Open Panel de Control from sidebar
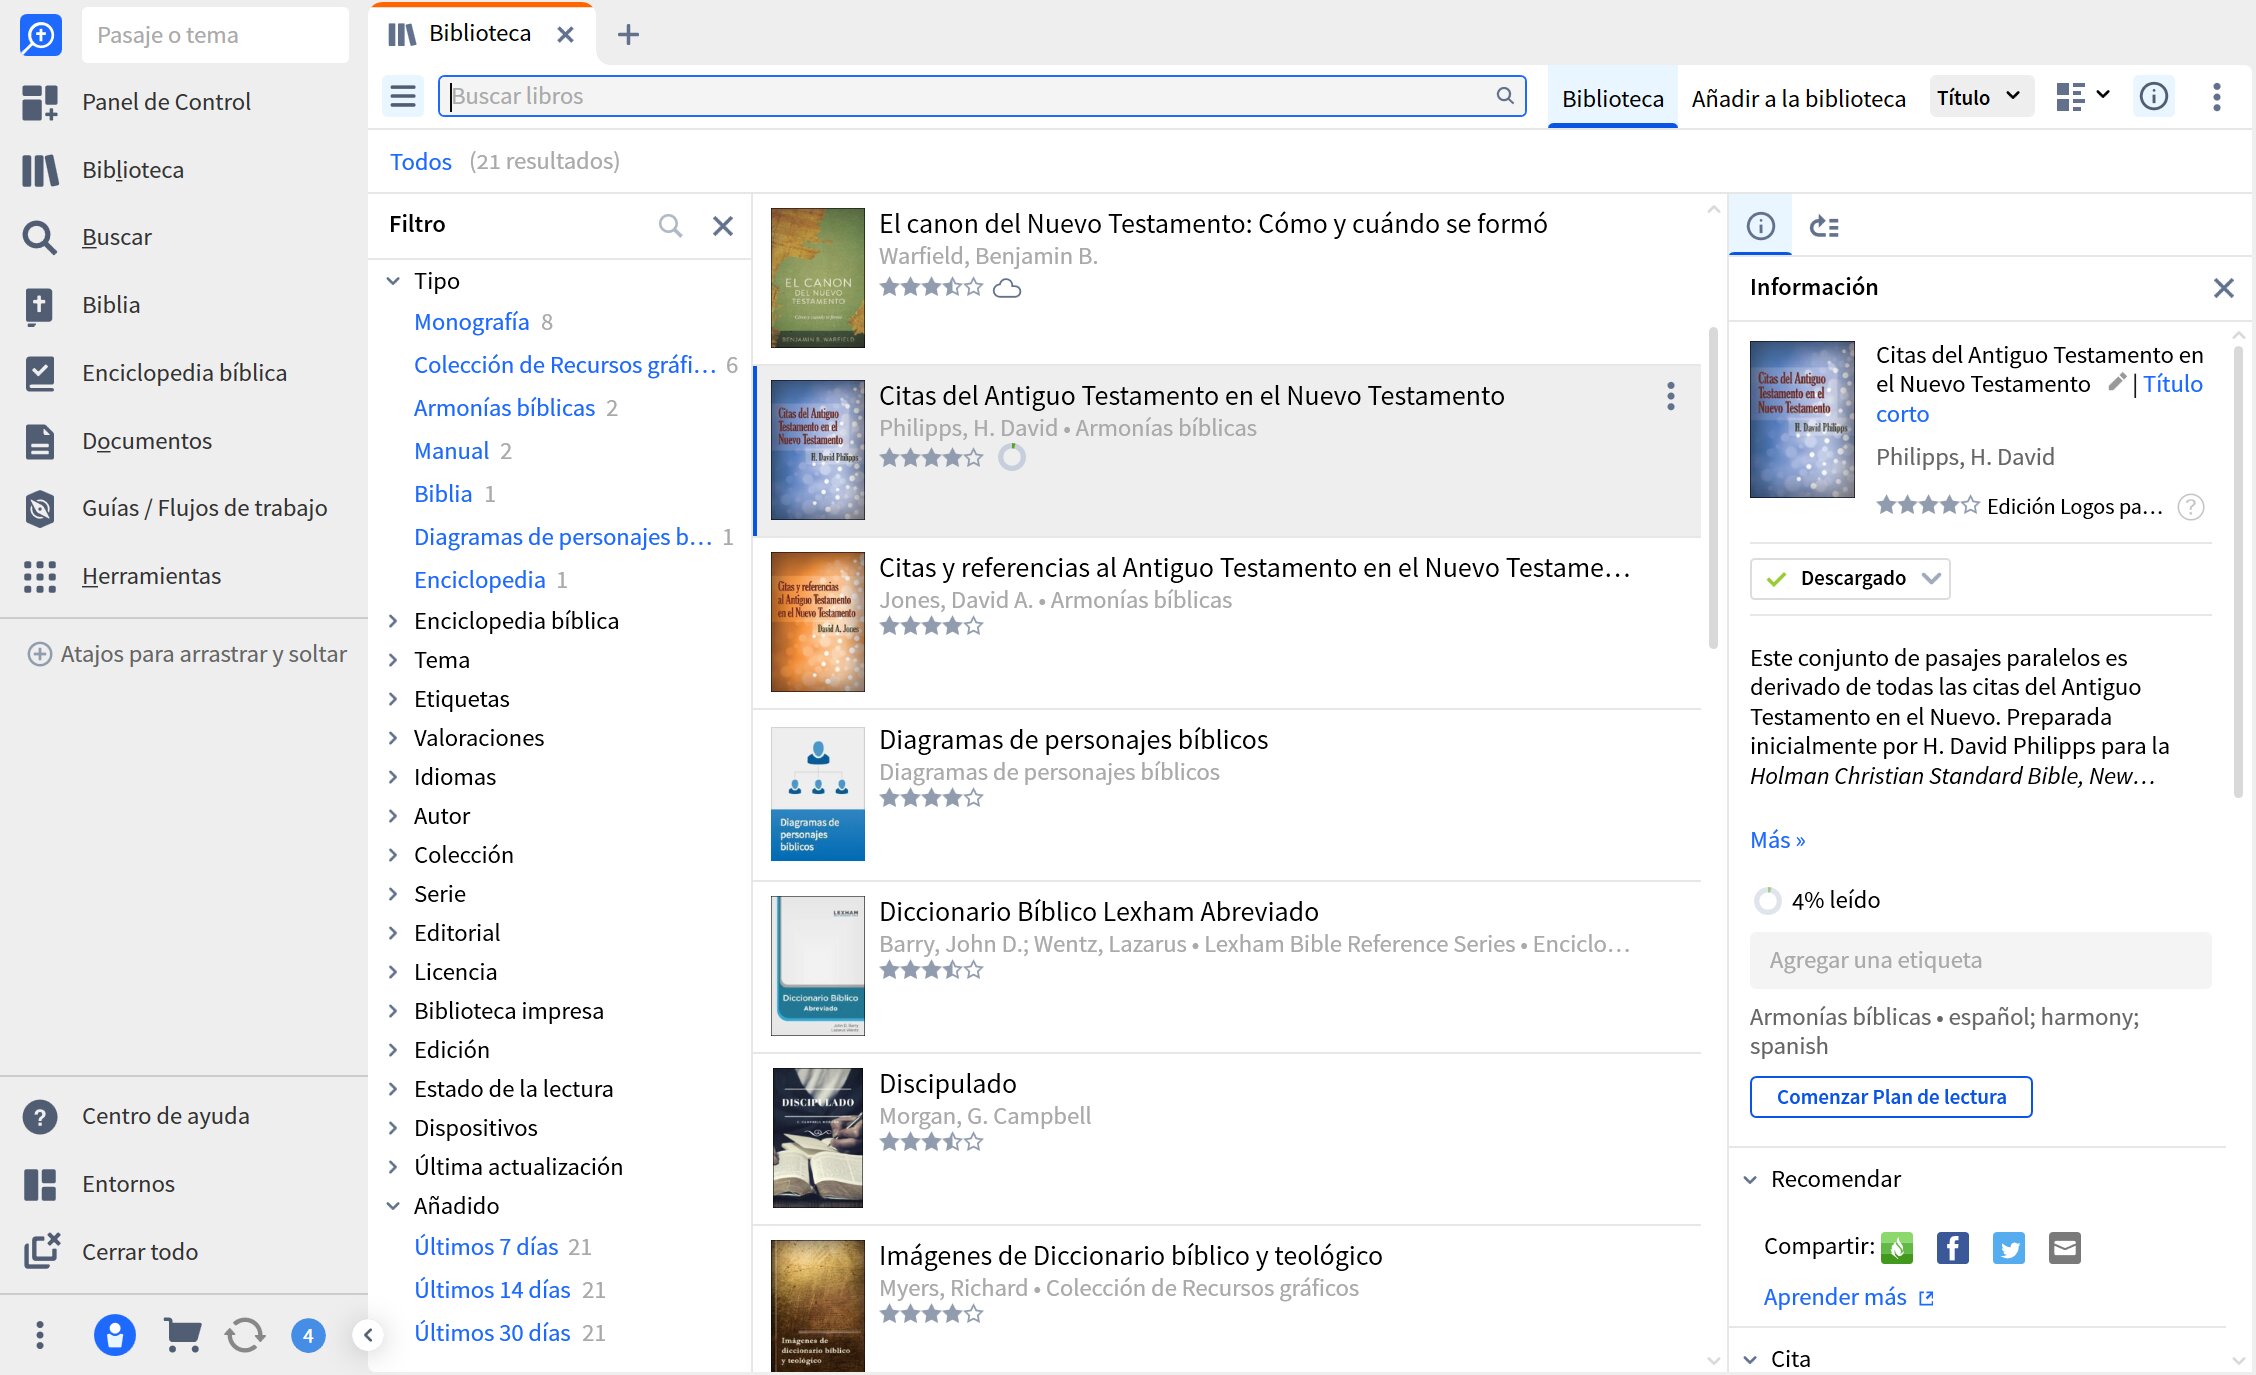This screenshot has width=2256, height=1375. click(166, 102)
